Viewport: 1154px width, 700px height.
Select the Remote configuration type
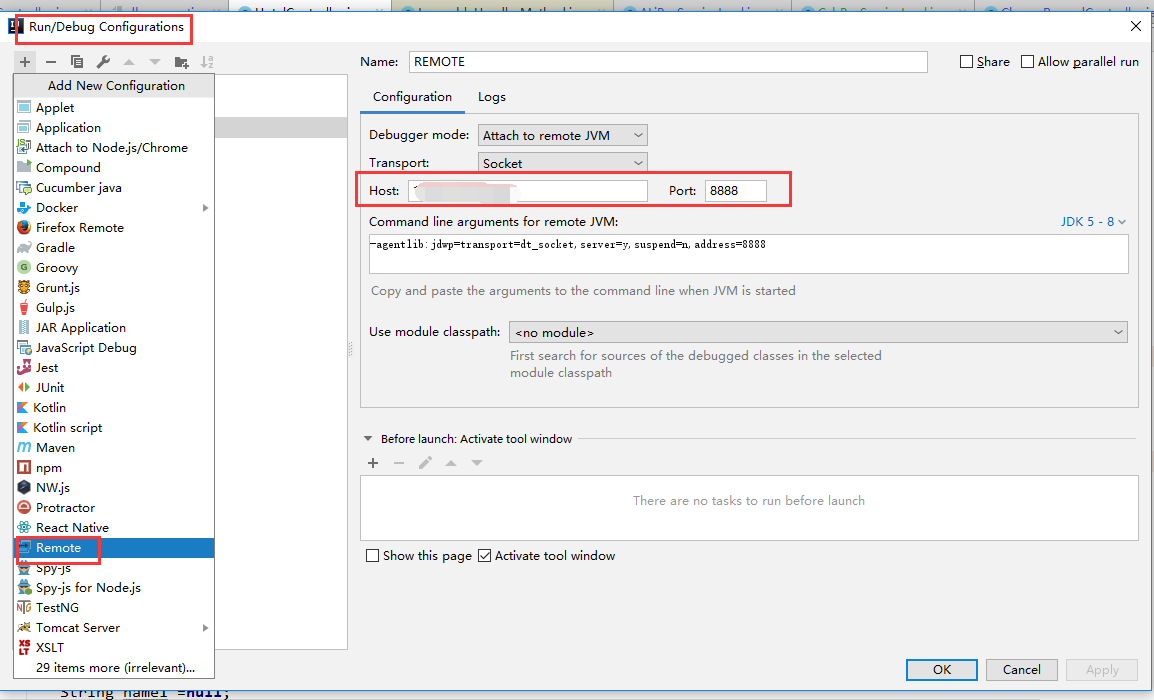(x=114, y=548)
